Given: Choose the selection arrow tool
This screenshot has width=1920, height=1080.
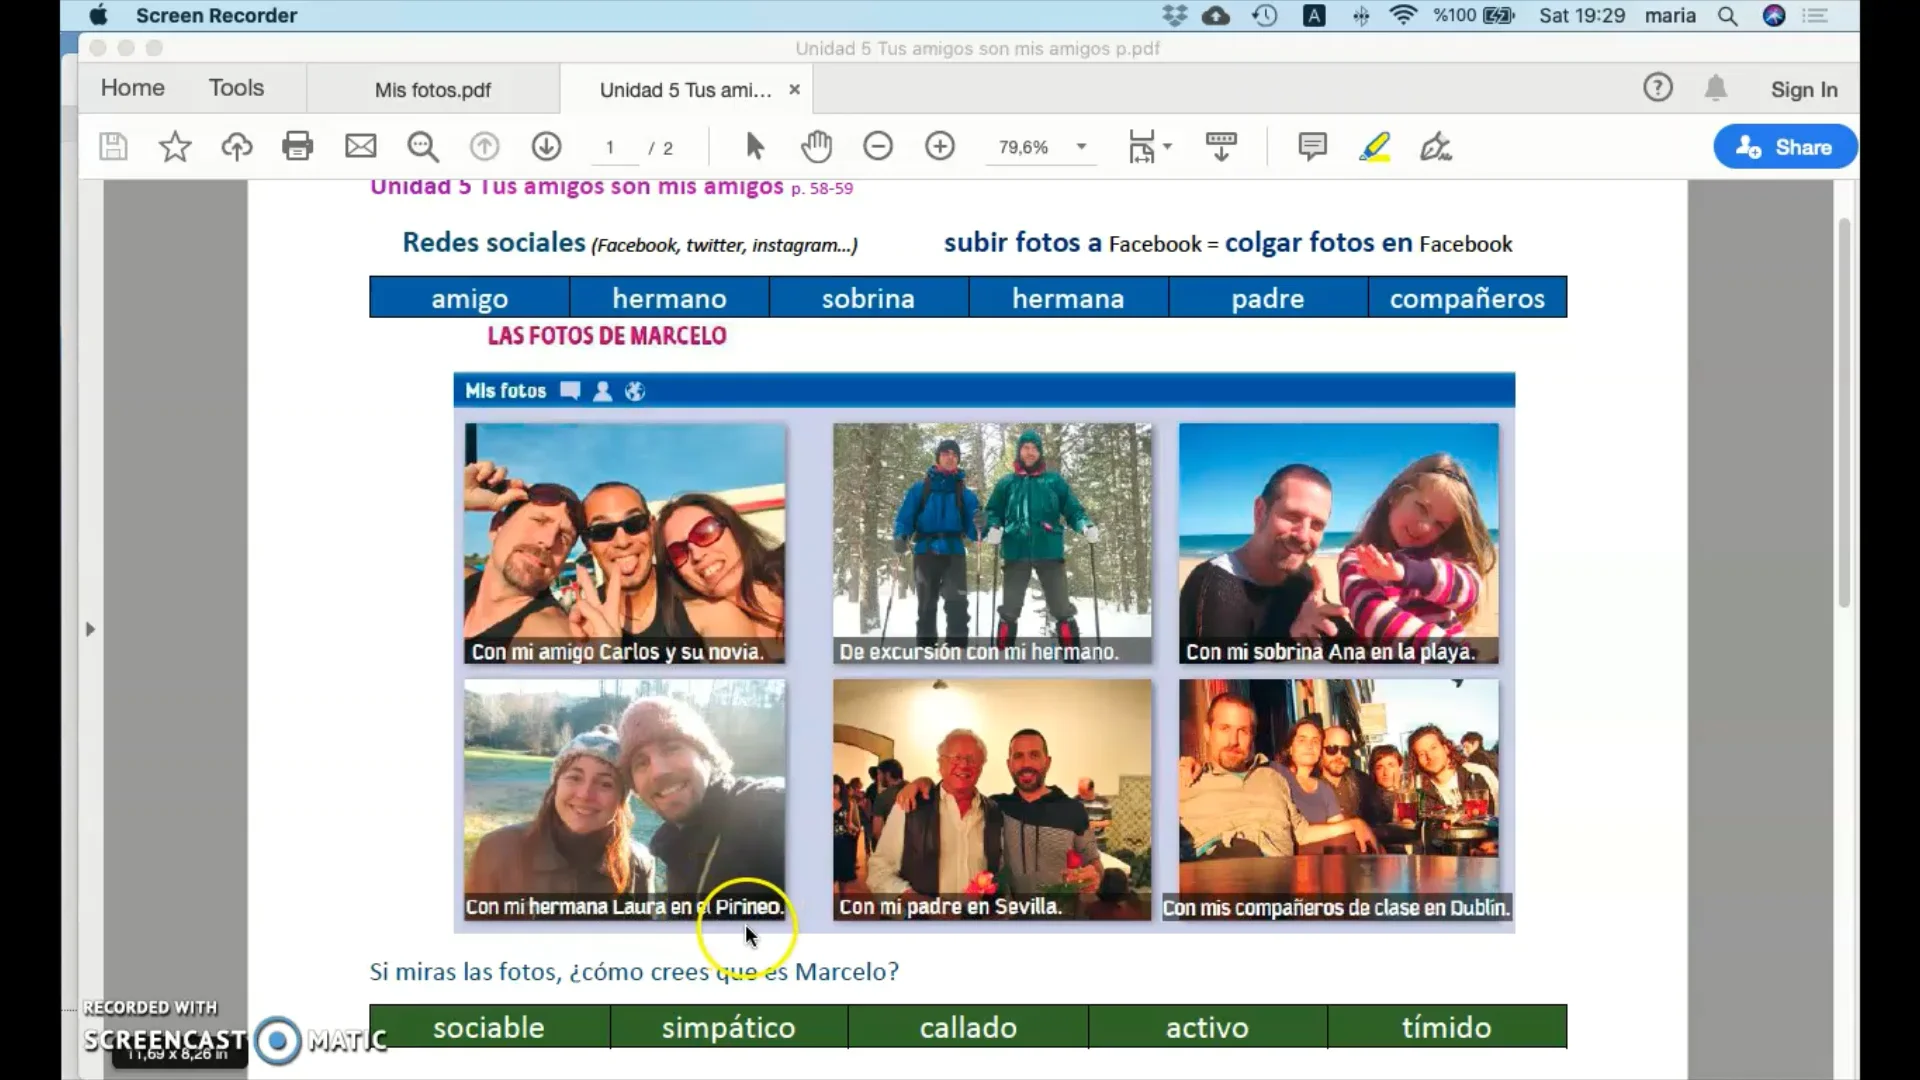Looking at the screenshot, I should tap(755, 147).
